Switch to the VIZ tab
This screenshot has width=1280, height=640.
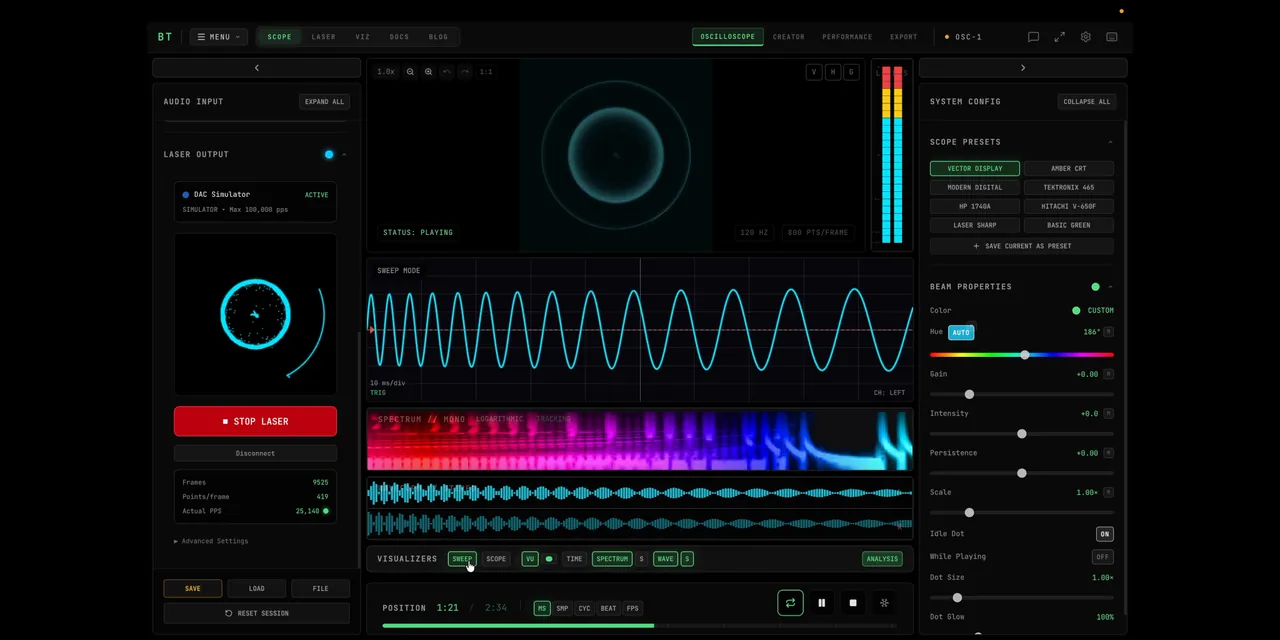(363, 37)
